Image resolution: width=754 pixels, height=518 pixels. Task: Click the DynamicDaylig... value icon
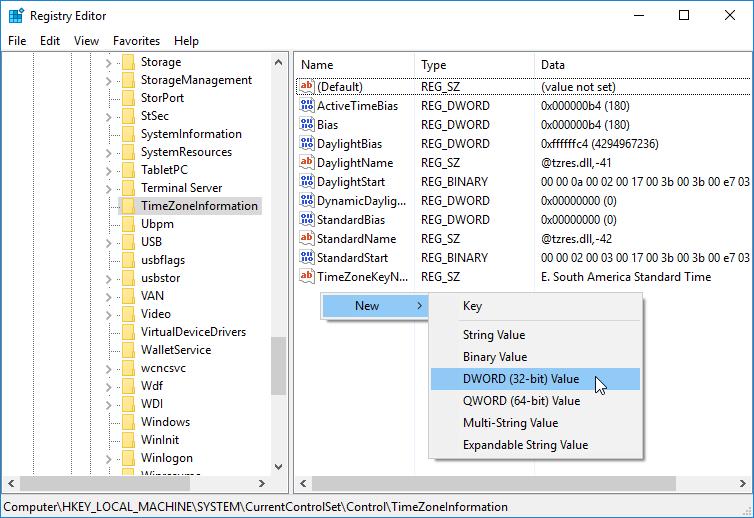(306, 201)
